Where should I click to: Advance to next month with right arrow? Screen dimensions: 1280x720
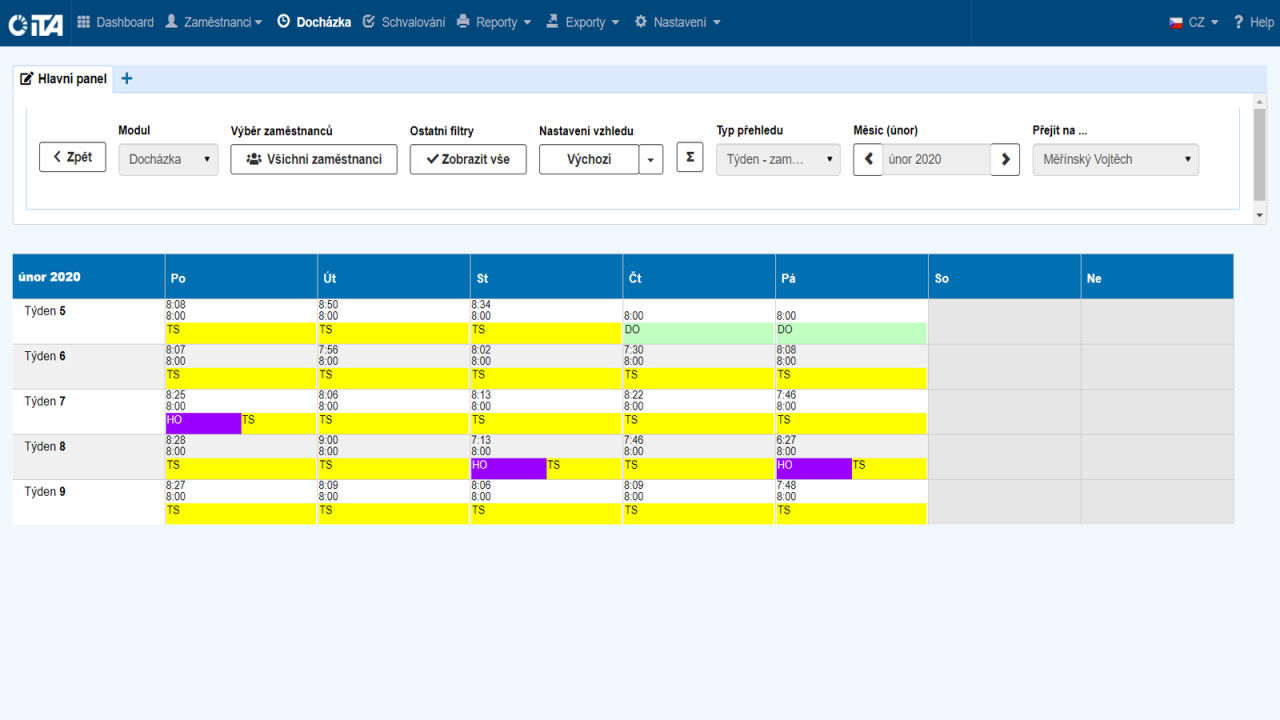1005,159
